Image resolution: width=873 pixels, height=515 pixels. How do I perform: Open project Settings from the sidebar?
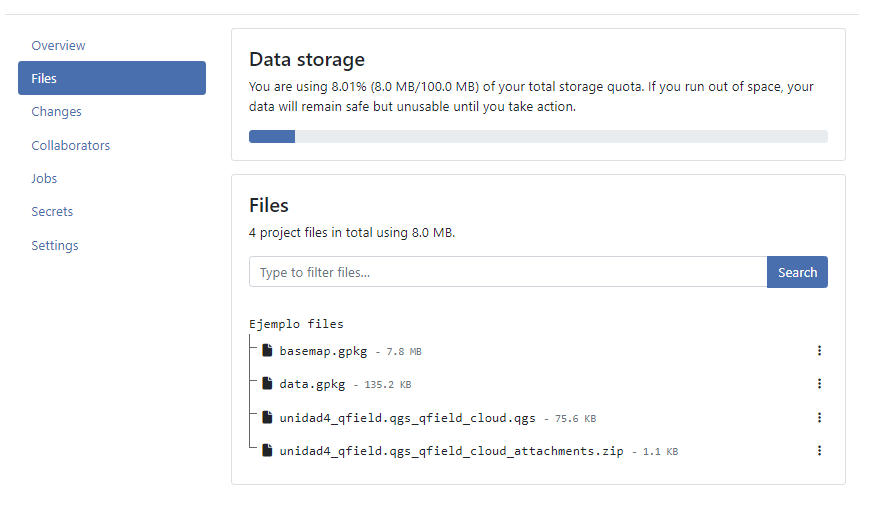click(55, 246)
